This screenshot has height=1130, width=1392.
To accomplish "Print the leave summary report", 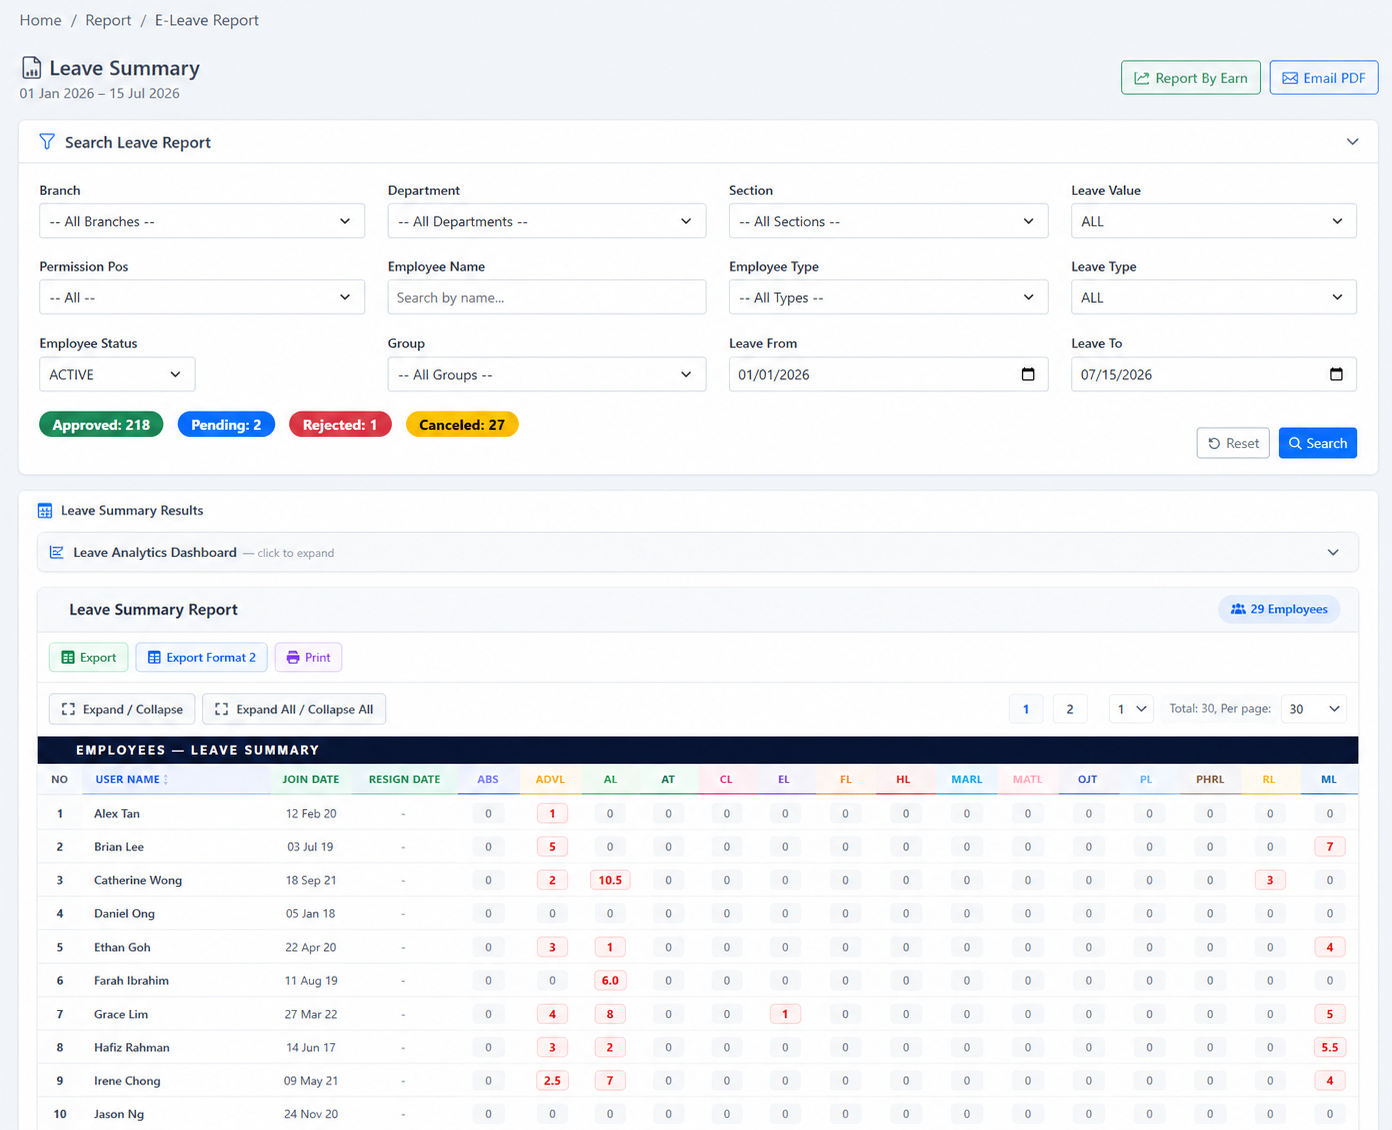I will (308, 657).
